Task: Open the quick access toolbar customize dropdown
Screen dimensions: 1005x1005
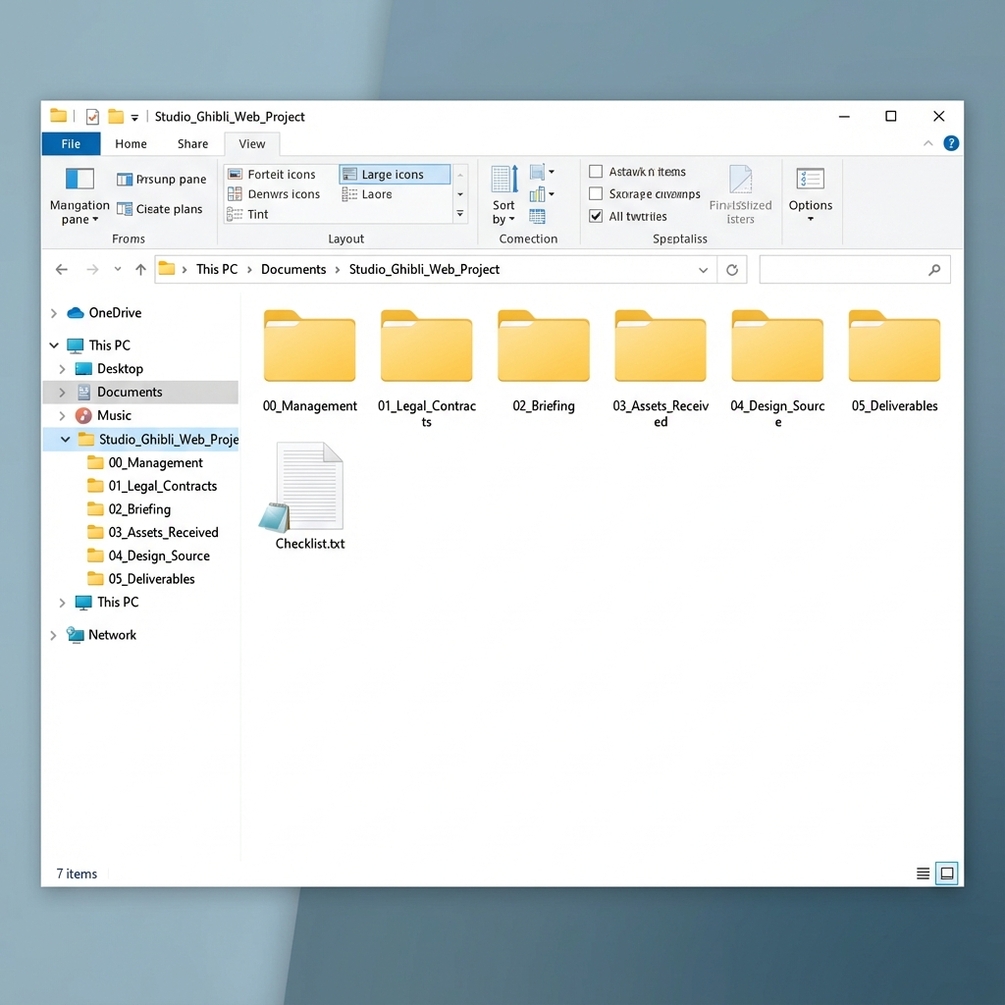Action: [x=135, y=117]
